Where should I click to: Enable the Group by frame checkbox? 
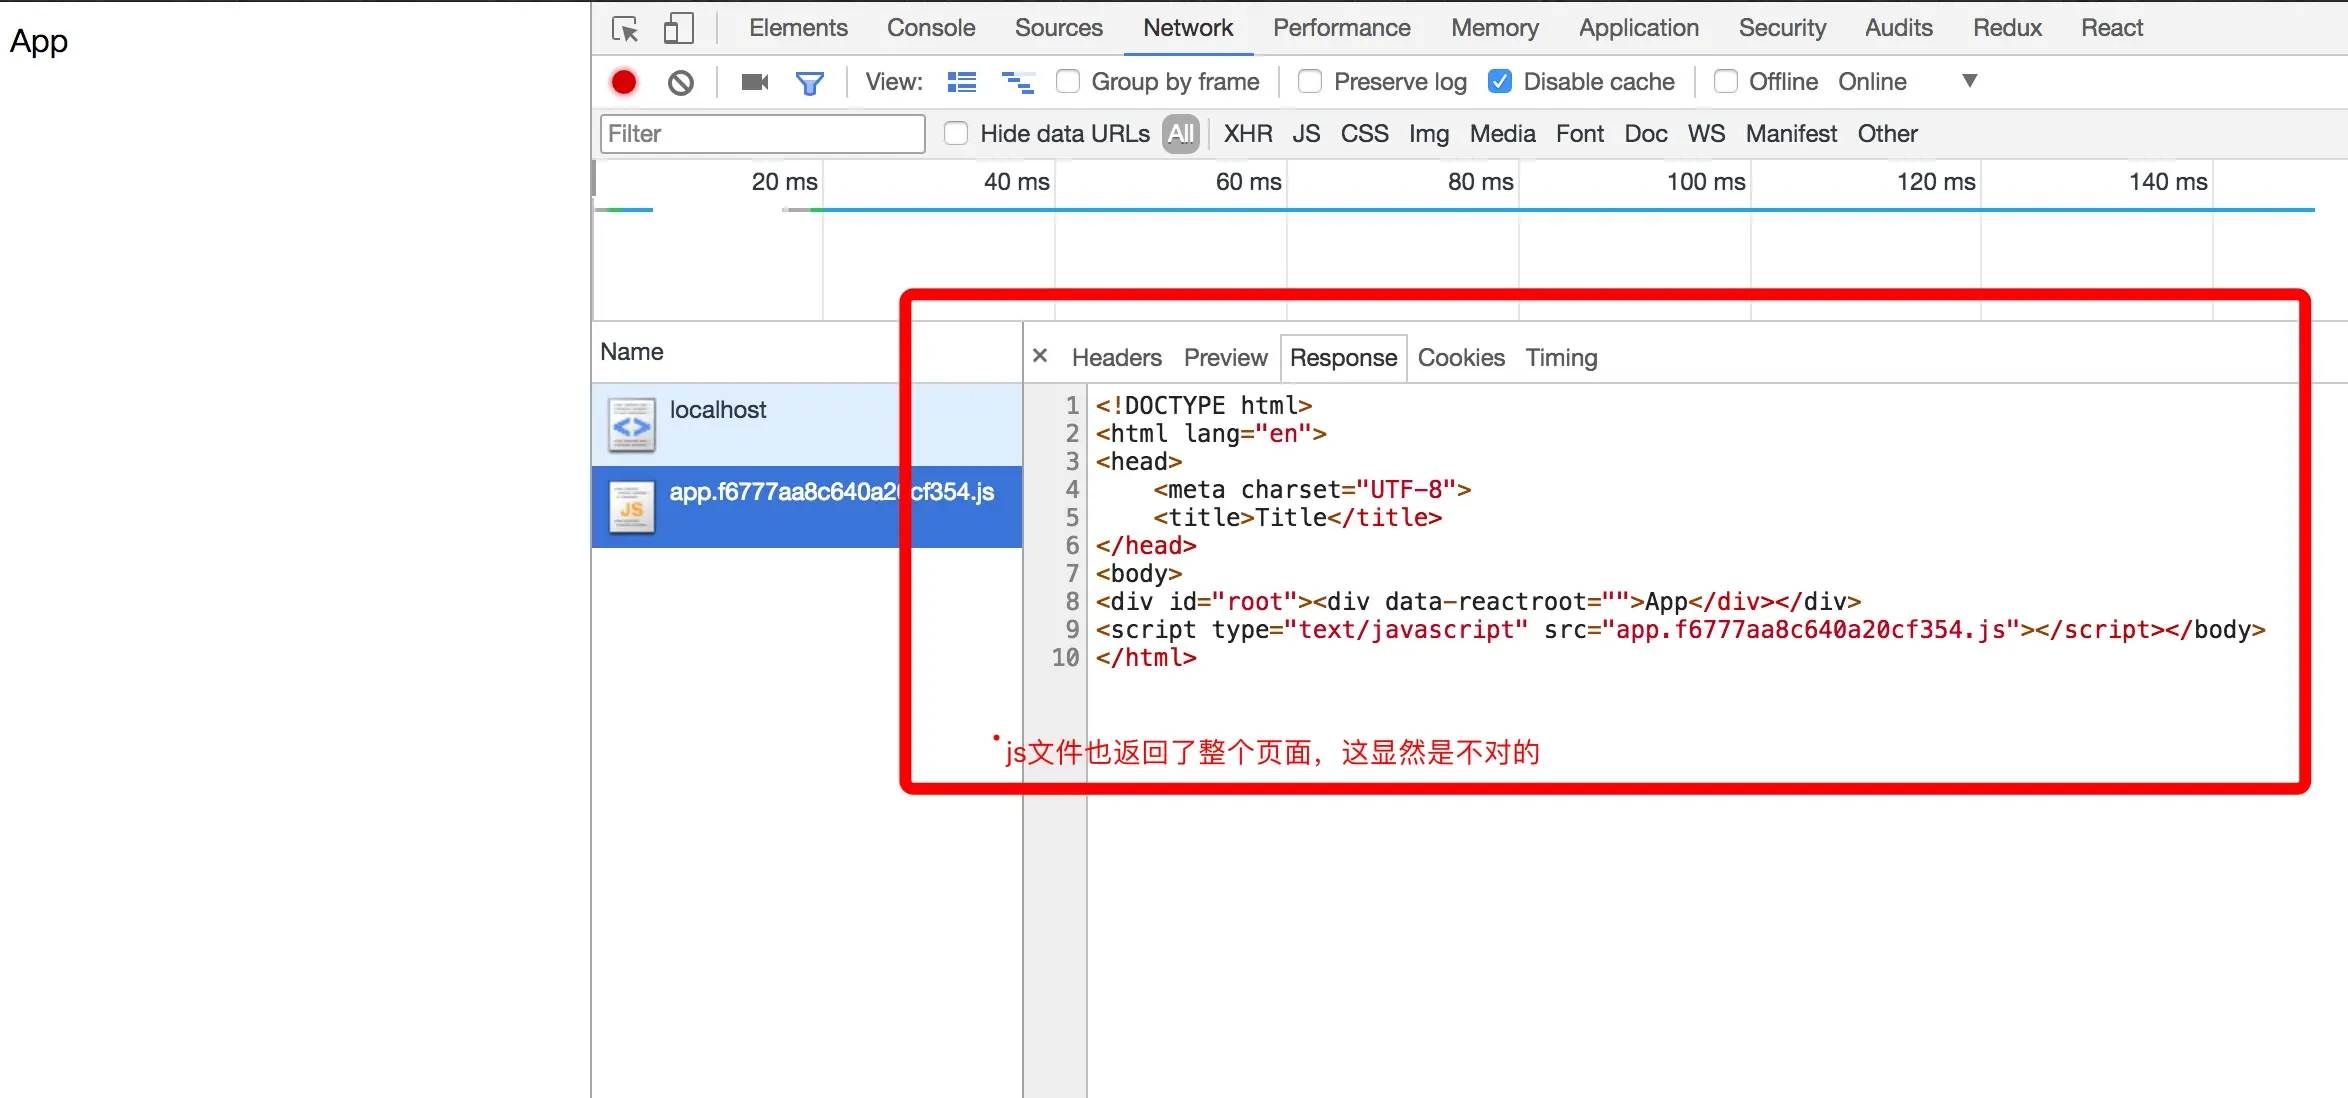[x=1068, y=81]
